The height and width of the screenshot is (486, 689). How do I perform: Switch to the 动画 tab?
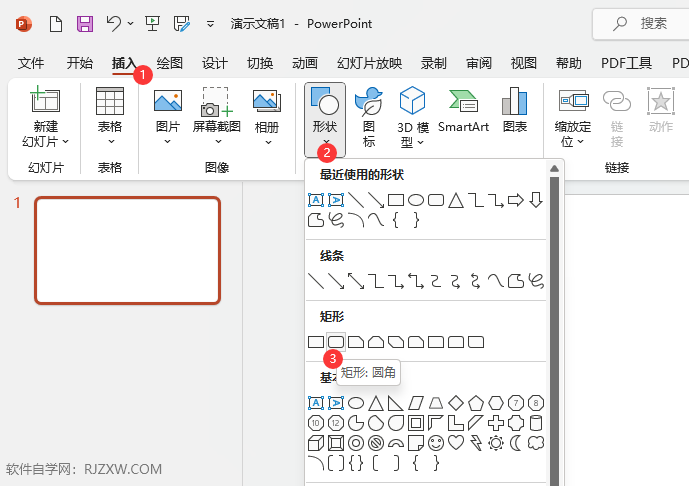click(305, 63)
